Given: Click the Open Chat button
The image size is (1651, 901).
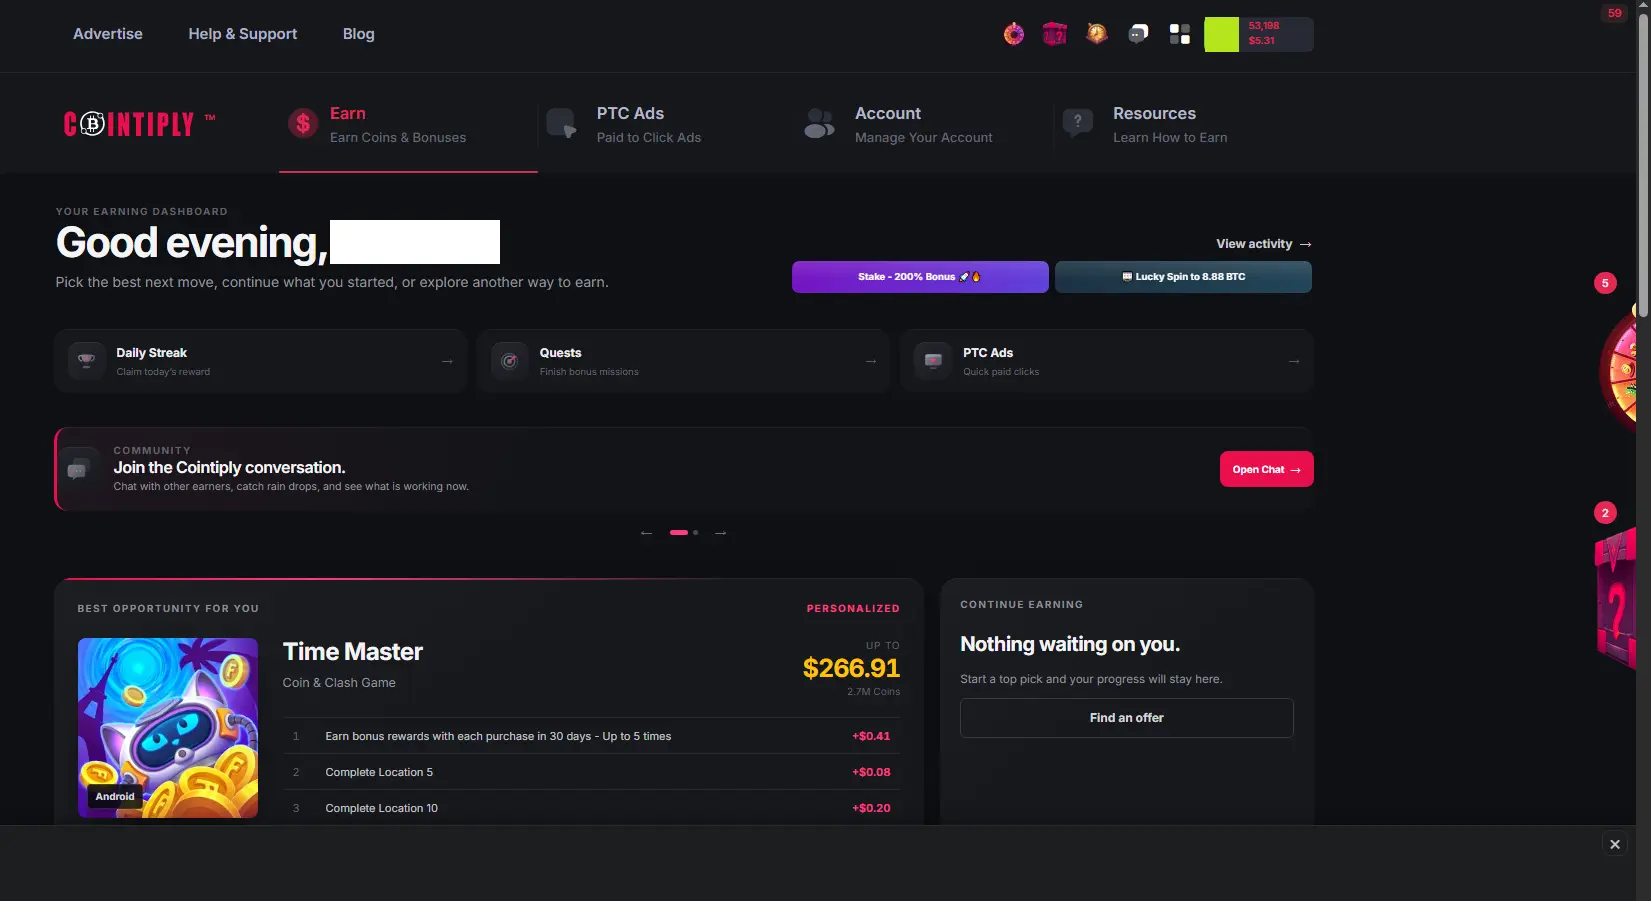Looking at the screenshot, I should point(1266,470).
